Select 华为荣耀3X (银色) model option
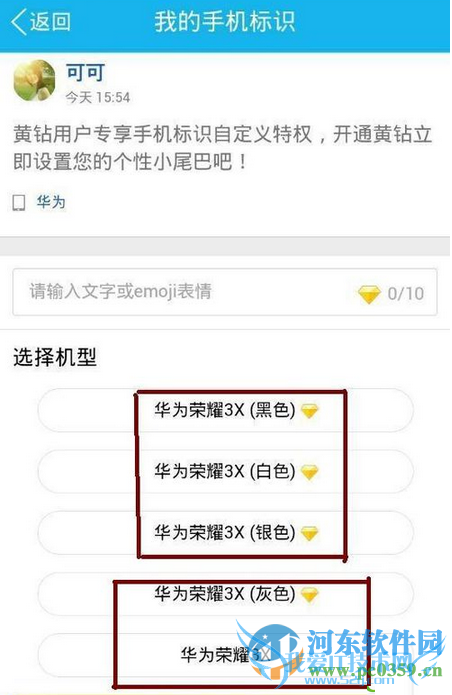 click(226, 533)
